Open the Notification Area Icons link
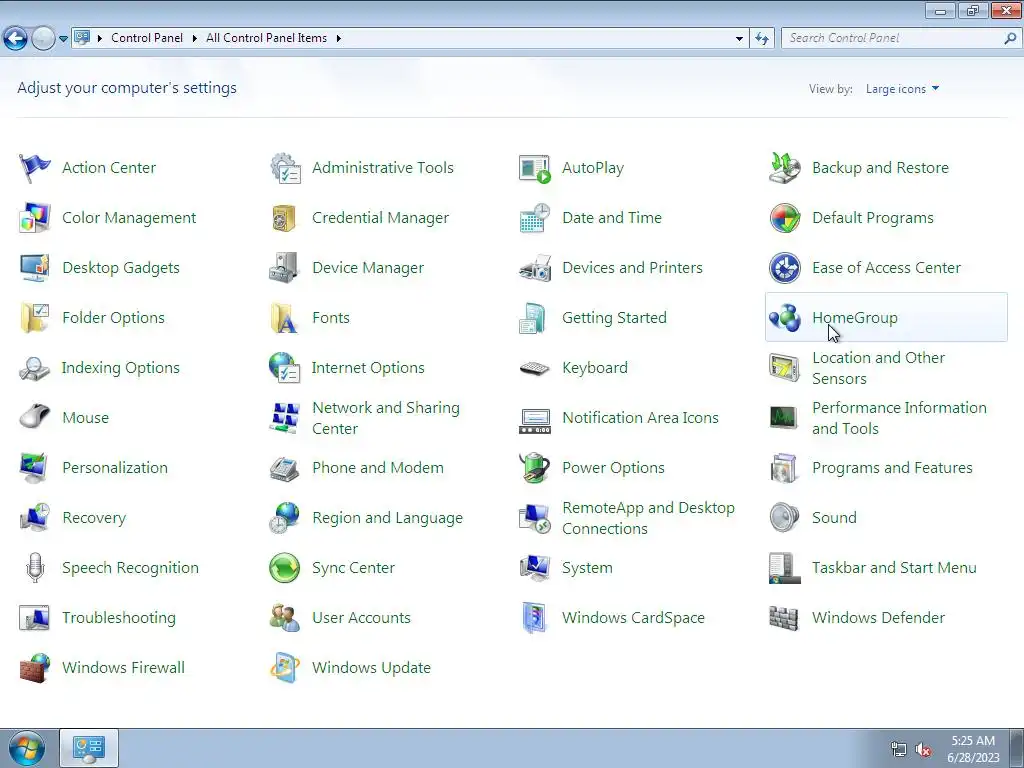Image resolution: width=1024 pixels, height=768 pixels. (640, 418)
